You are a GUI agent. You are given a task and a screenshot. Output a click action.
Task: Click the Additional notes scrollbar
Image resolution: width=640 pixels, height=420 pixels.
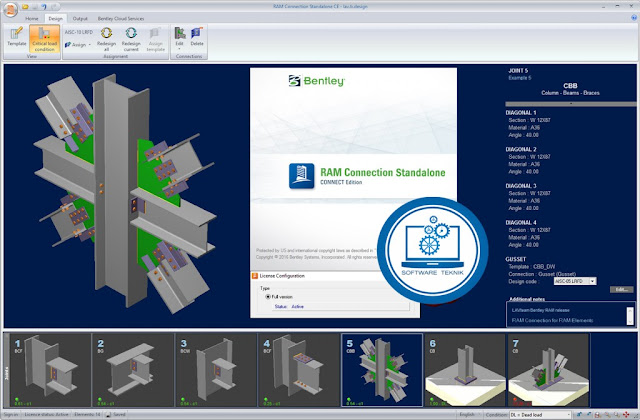coord(630,316)
